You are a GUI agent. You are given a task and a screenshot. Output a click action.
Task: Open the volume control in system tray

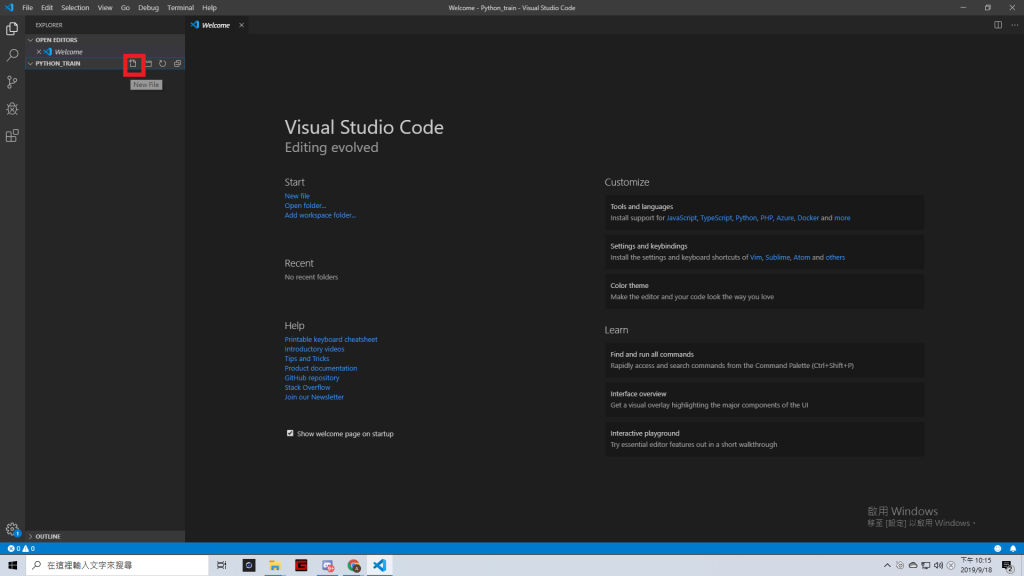point(938,566)
